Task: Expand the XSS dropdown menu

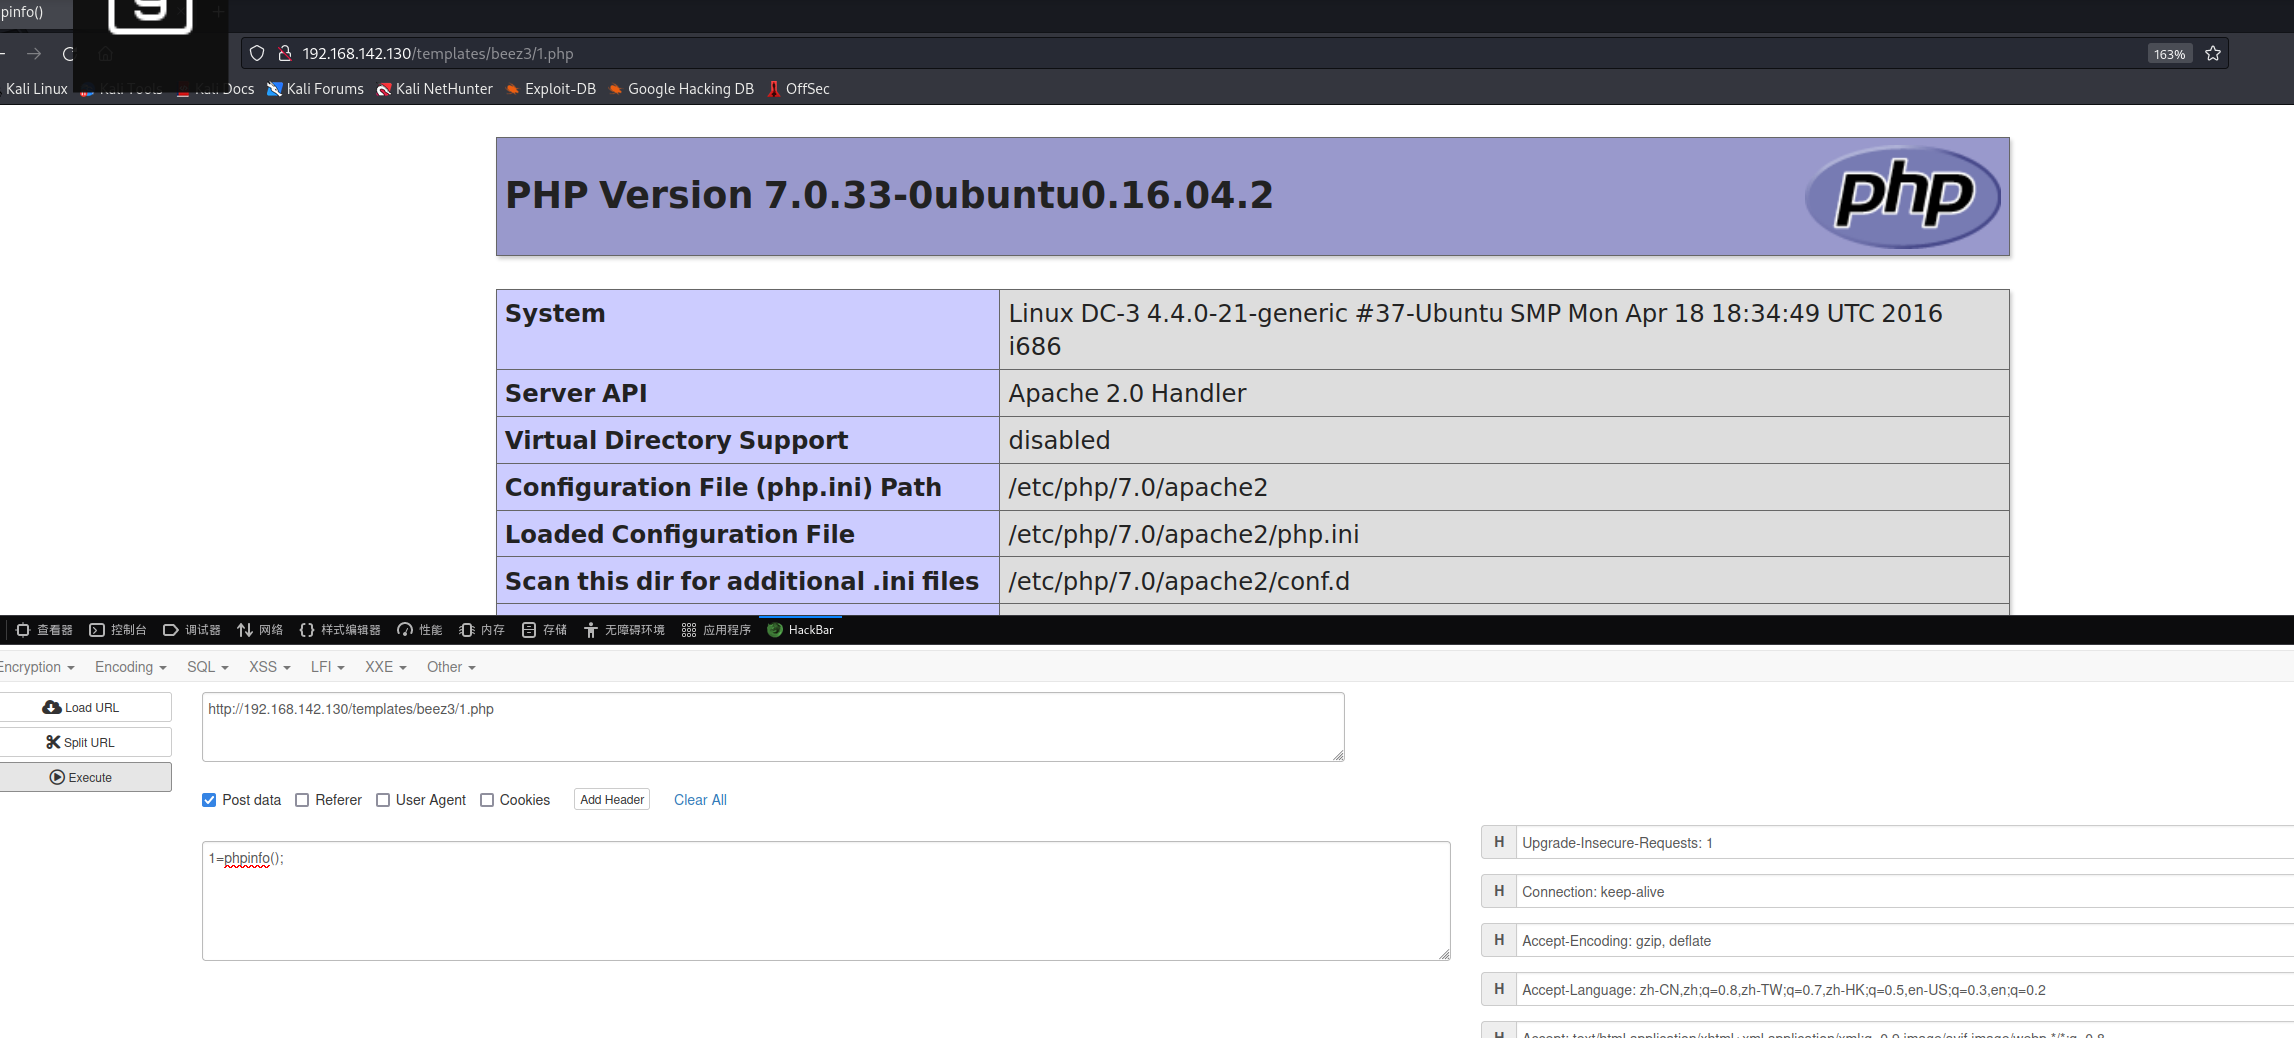Action: click(x=269, y=667)
